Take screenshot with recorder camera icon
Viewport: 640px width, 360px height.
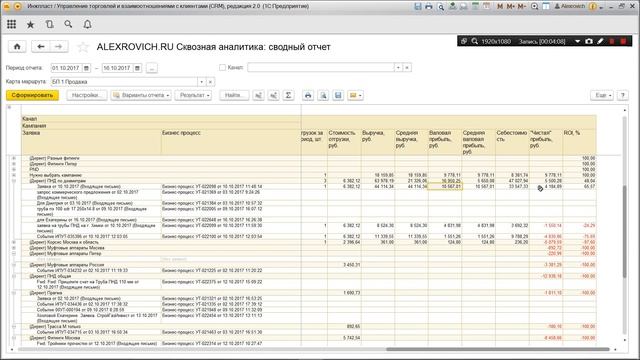coord(589,41)
